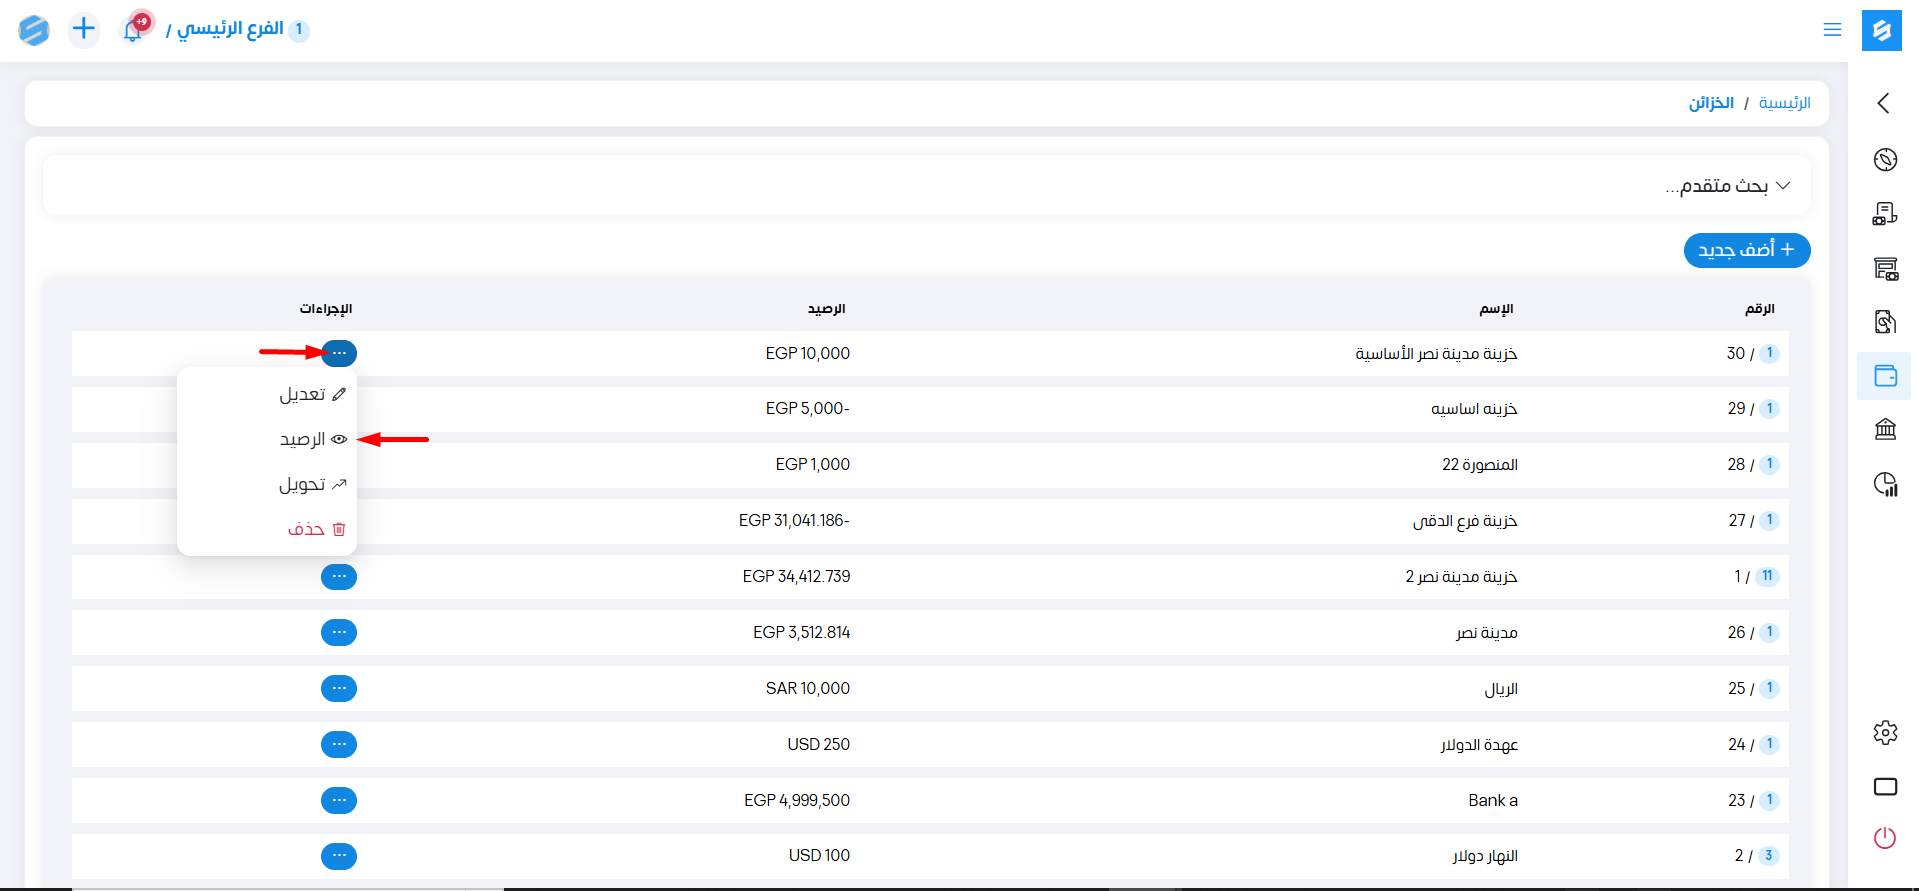Click the plus quick-add icon in header
This screenshot has height=891, width=1919.
pos(84,29)
